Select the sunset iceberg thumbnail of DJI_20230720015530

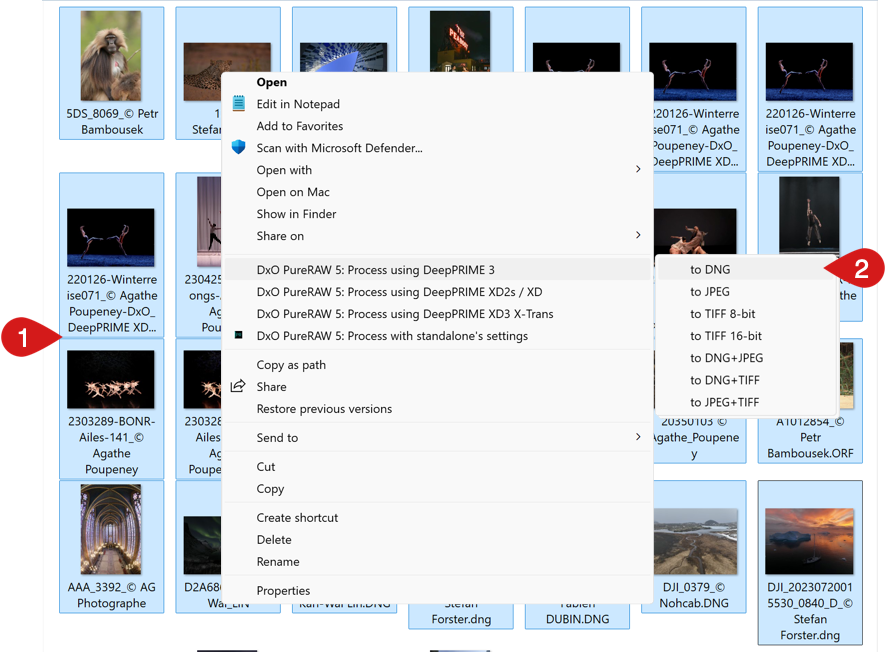click(810, 541)
